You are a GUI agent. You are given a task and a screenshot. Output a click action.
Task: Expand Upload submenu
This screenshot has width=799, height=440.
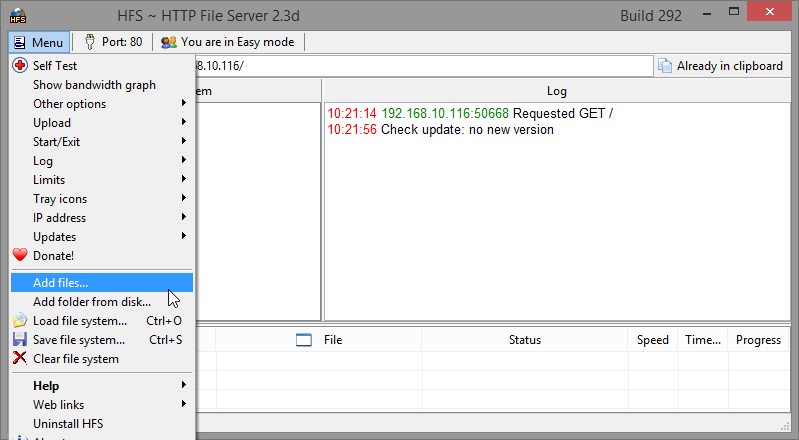click(102, 123)
